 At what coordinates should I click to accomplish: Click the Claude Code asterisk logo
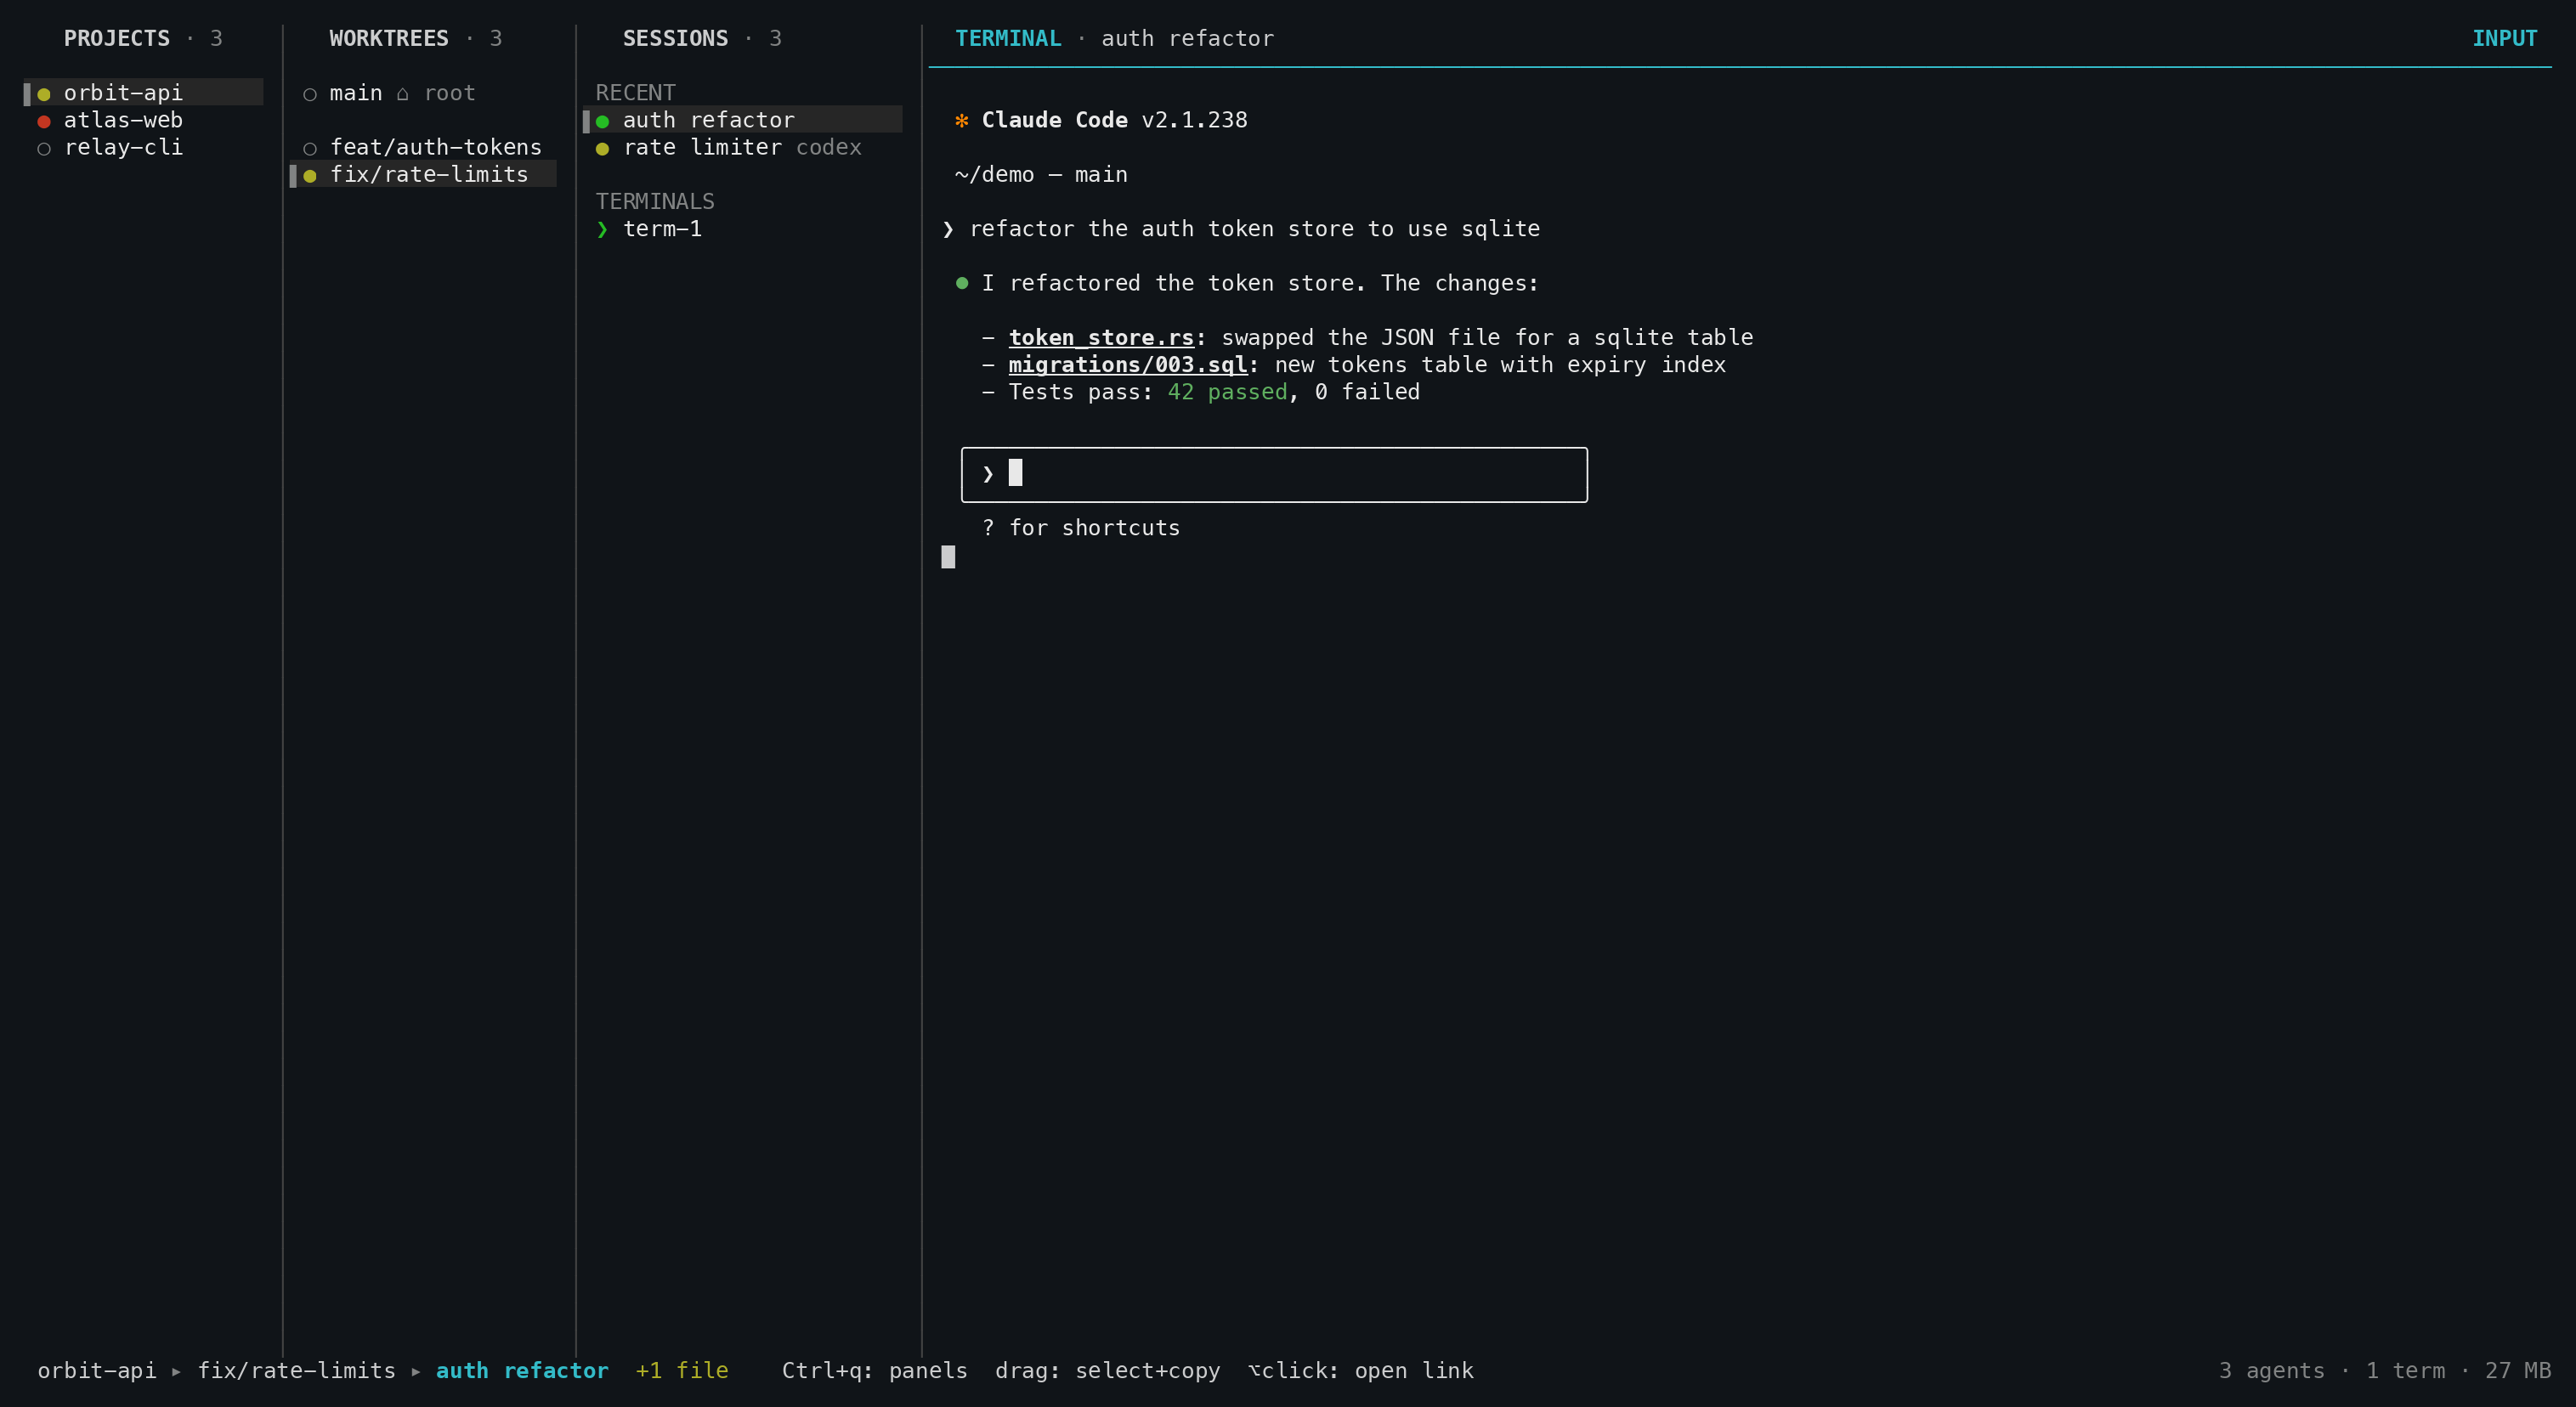tap(961, 120)
